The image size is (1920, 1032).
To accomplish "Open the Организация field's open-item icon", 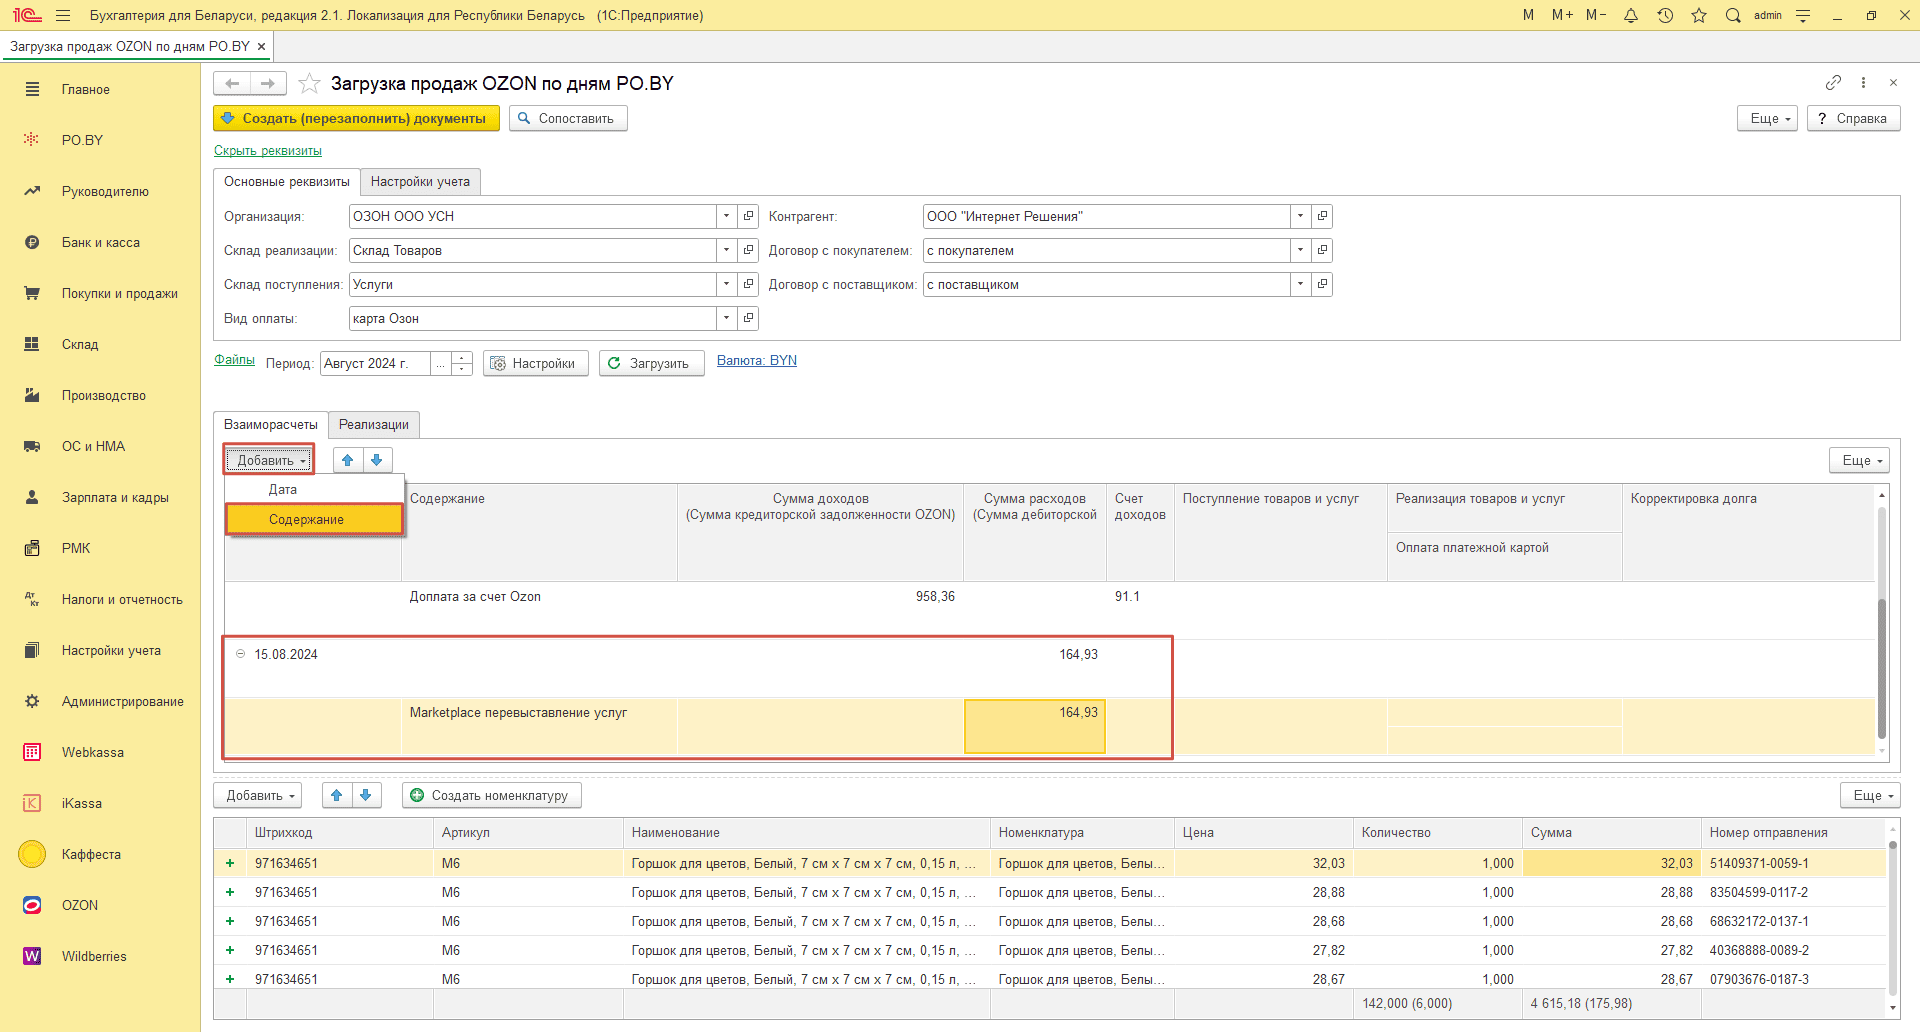I will (748, 216).
